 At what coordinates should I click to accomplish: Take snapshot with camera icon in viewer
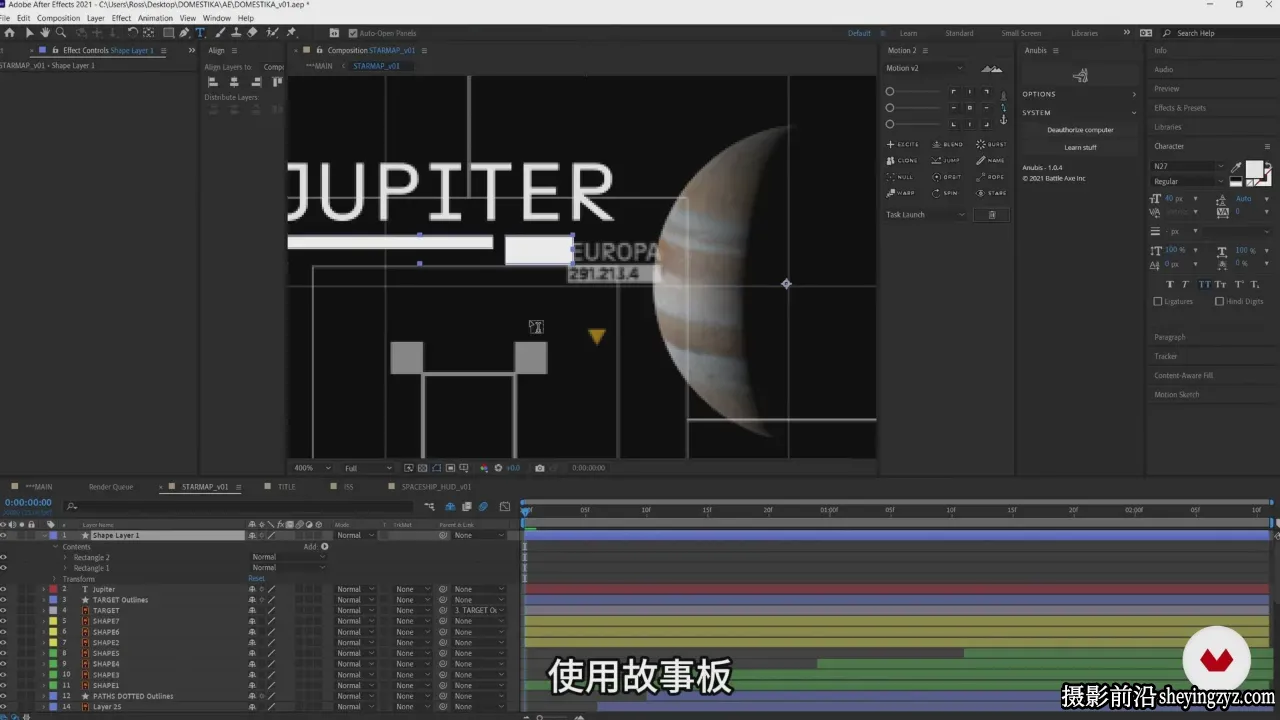tap(540, 468)
